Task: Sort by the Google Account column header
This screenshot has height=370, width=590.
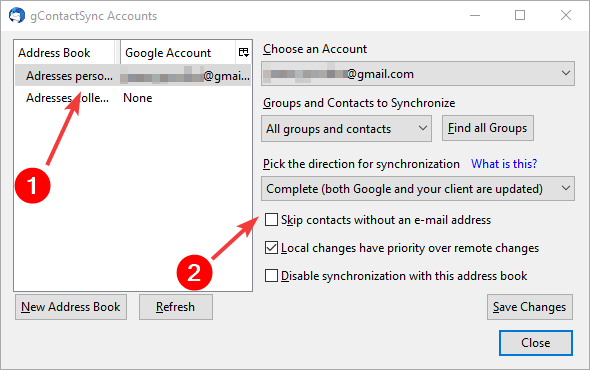Action: click(x=178, y=52)
